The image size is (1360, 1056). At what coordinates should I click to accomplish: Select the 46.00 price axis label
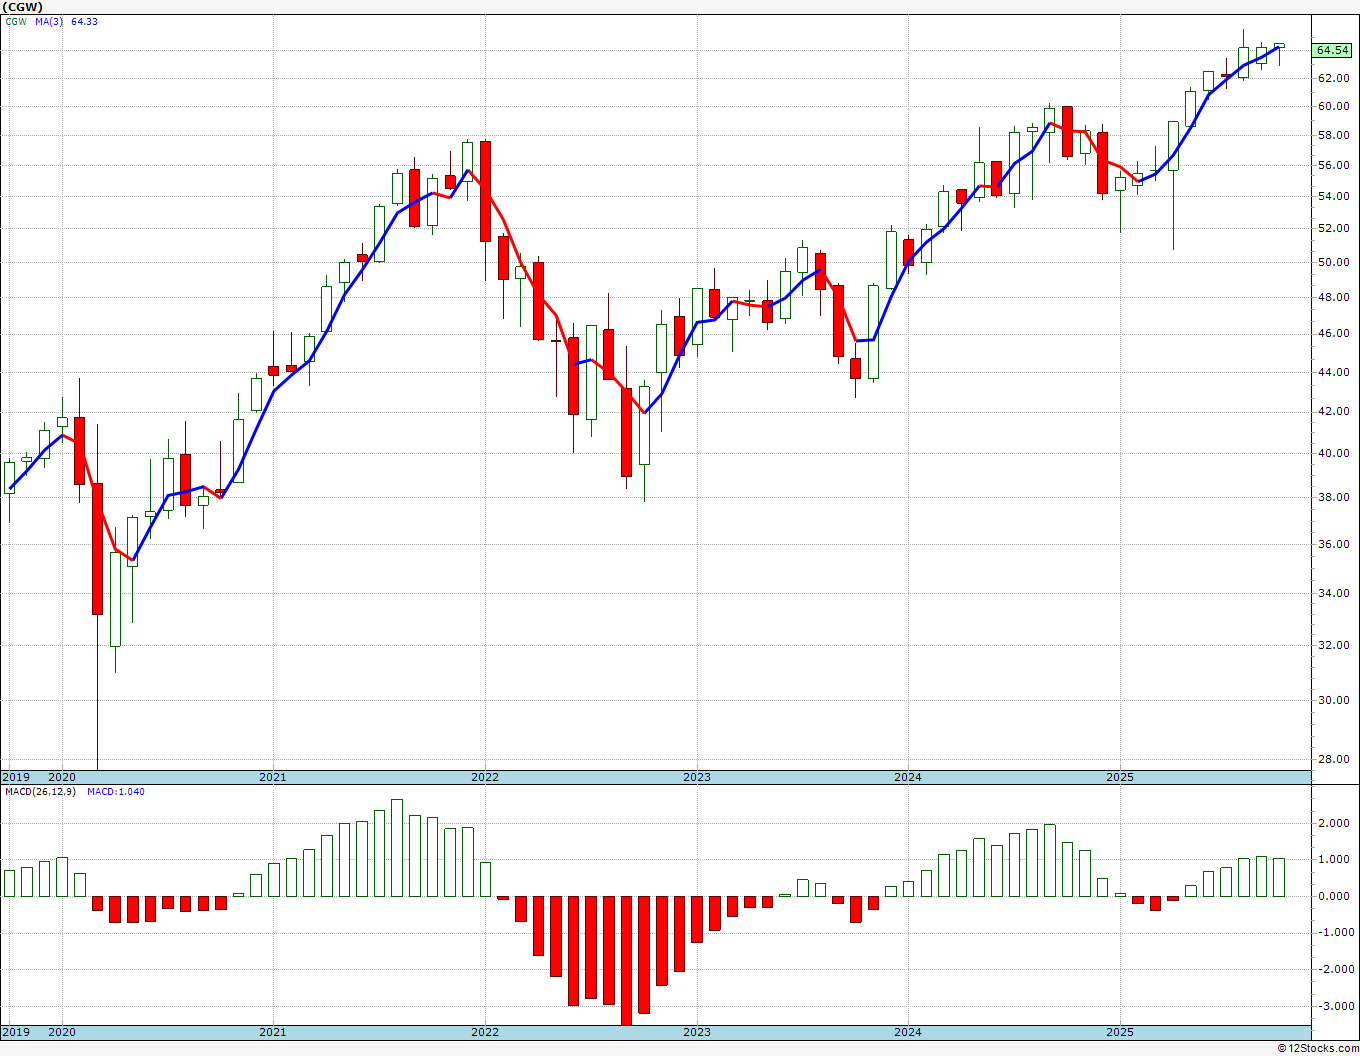[x=1333, y=333]
